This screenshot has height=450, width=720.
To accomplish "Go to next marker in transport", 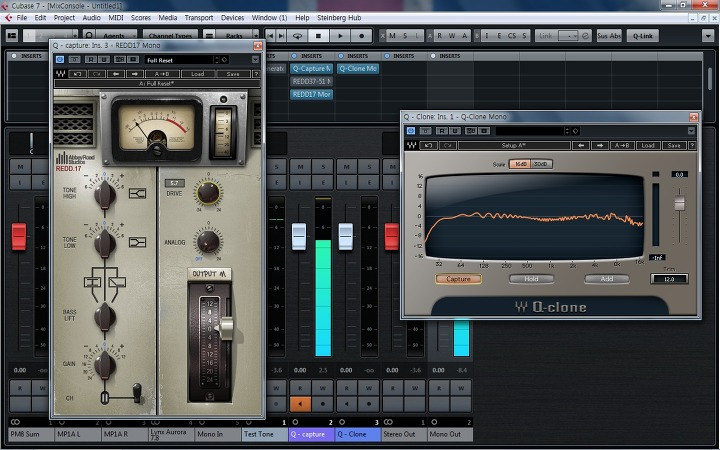I will [x=281, y=35].
